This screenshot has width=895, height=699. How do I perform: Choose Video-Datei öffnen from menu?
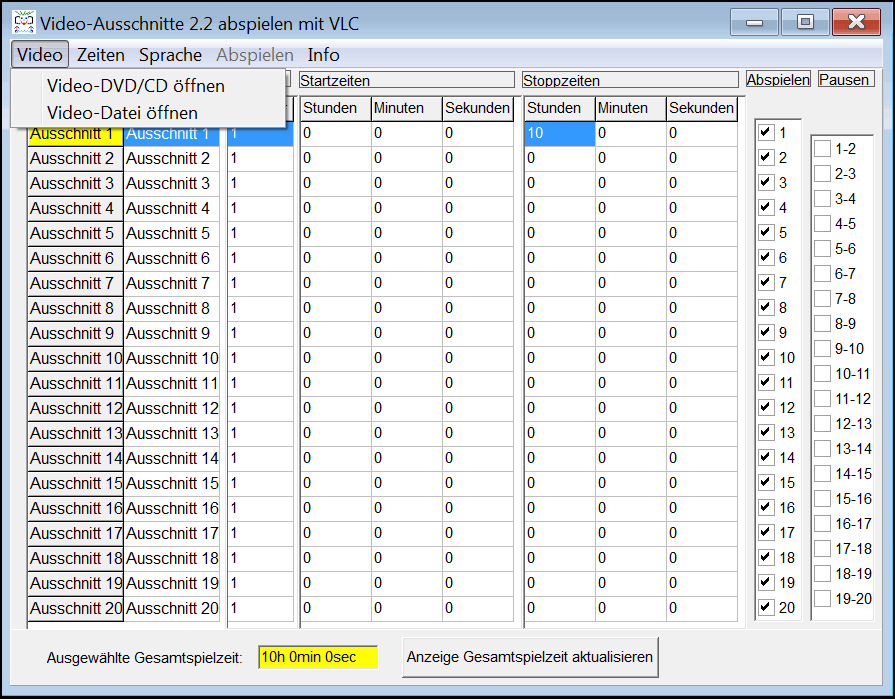(x=122, y=113)
